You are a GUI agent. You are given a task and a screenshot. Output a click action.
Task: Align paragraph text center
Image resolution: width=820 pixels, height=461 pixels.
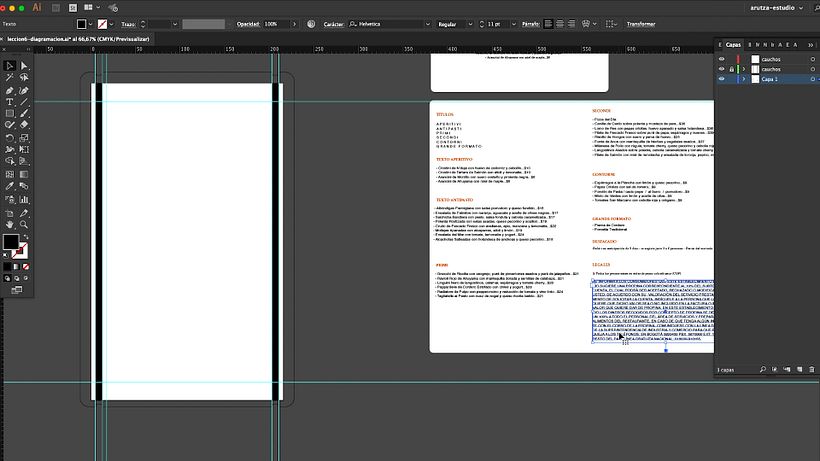click(560, 24)
